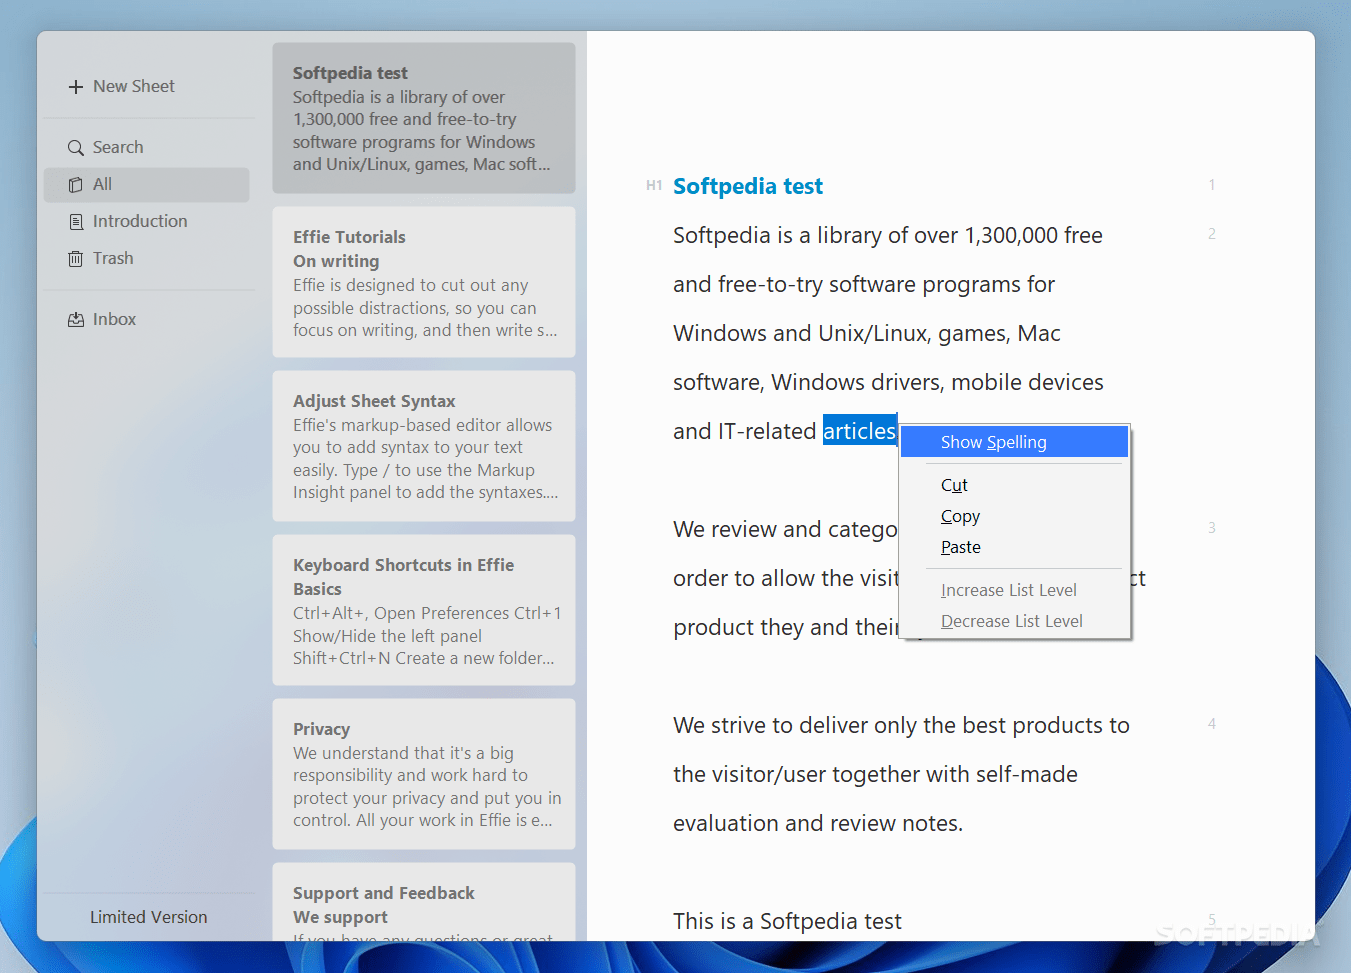Open the Privacy sheet card
Image resolution: width=1351 pixels, height=973 pixels.
coord(424,774)
